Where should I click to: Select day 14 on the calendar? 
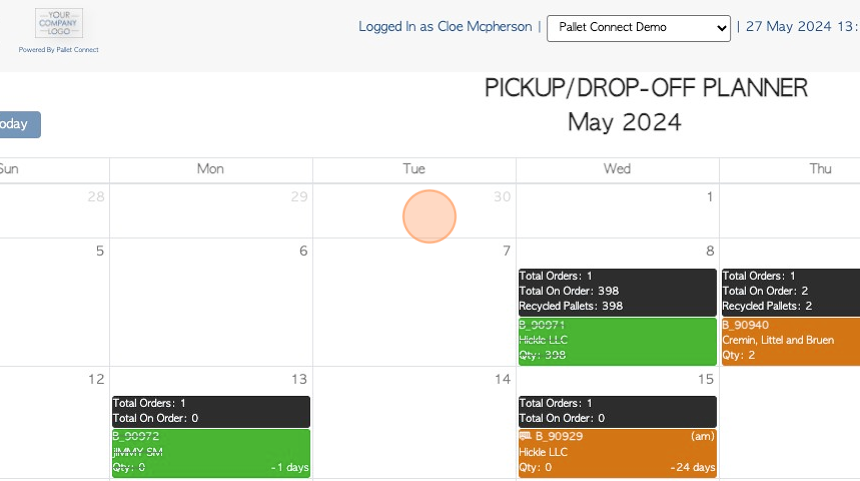point(502,380)
